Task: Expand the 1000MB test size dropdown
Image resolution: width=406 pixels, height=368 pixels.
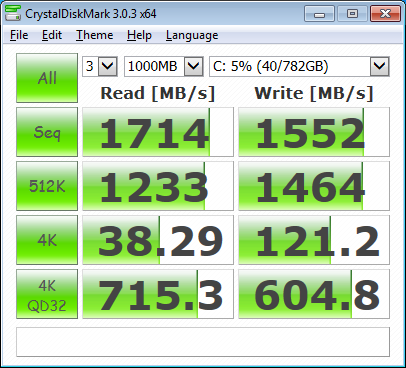Action: [193, 66]
